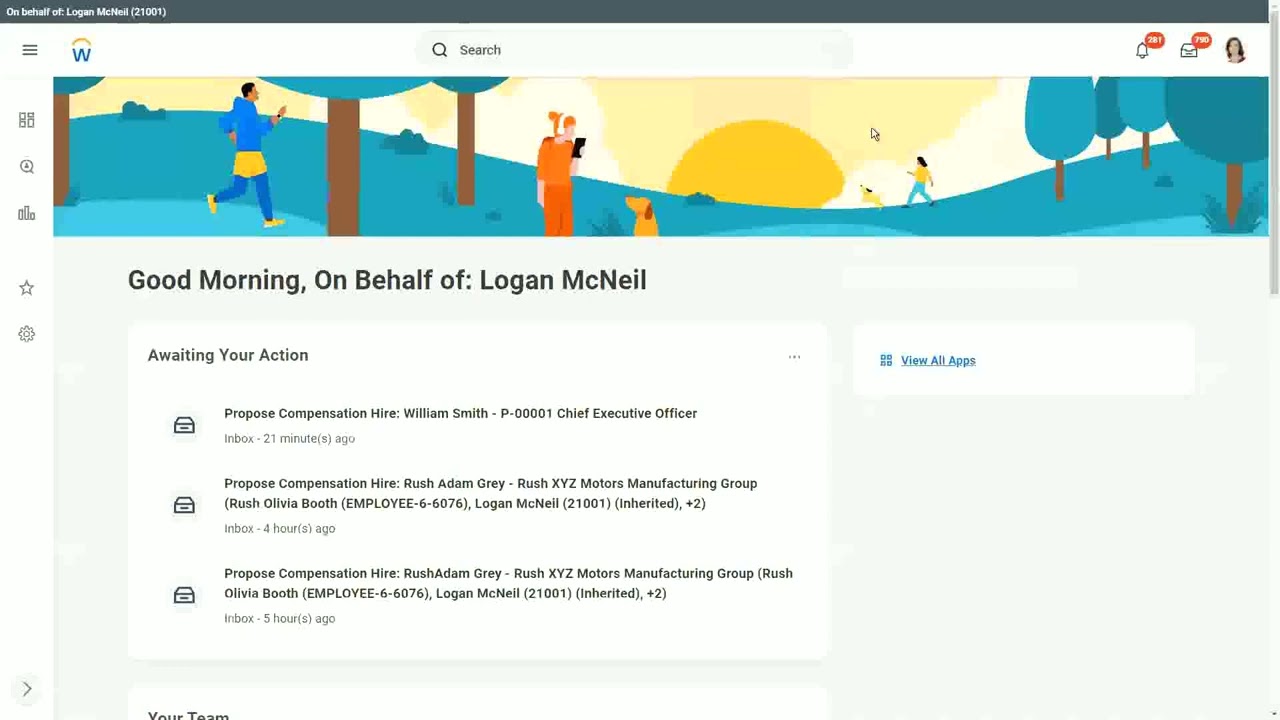This screenshot has height=720, width=1280.
Task: Click 'On behalf of: Logan McNeil (21001)' top bar
Action: (86, 11)
